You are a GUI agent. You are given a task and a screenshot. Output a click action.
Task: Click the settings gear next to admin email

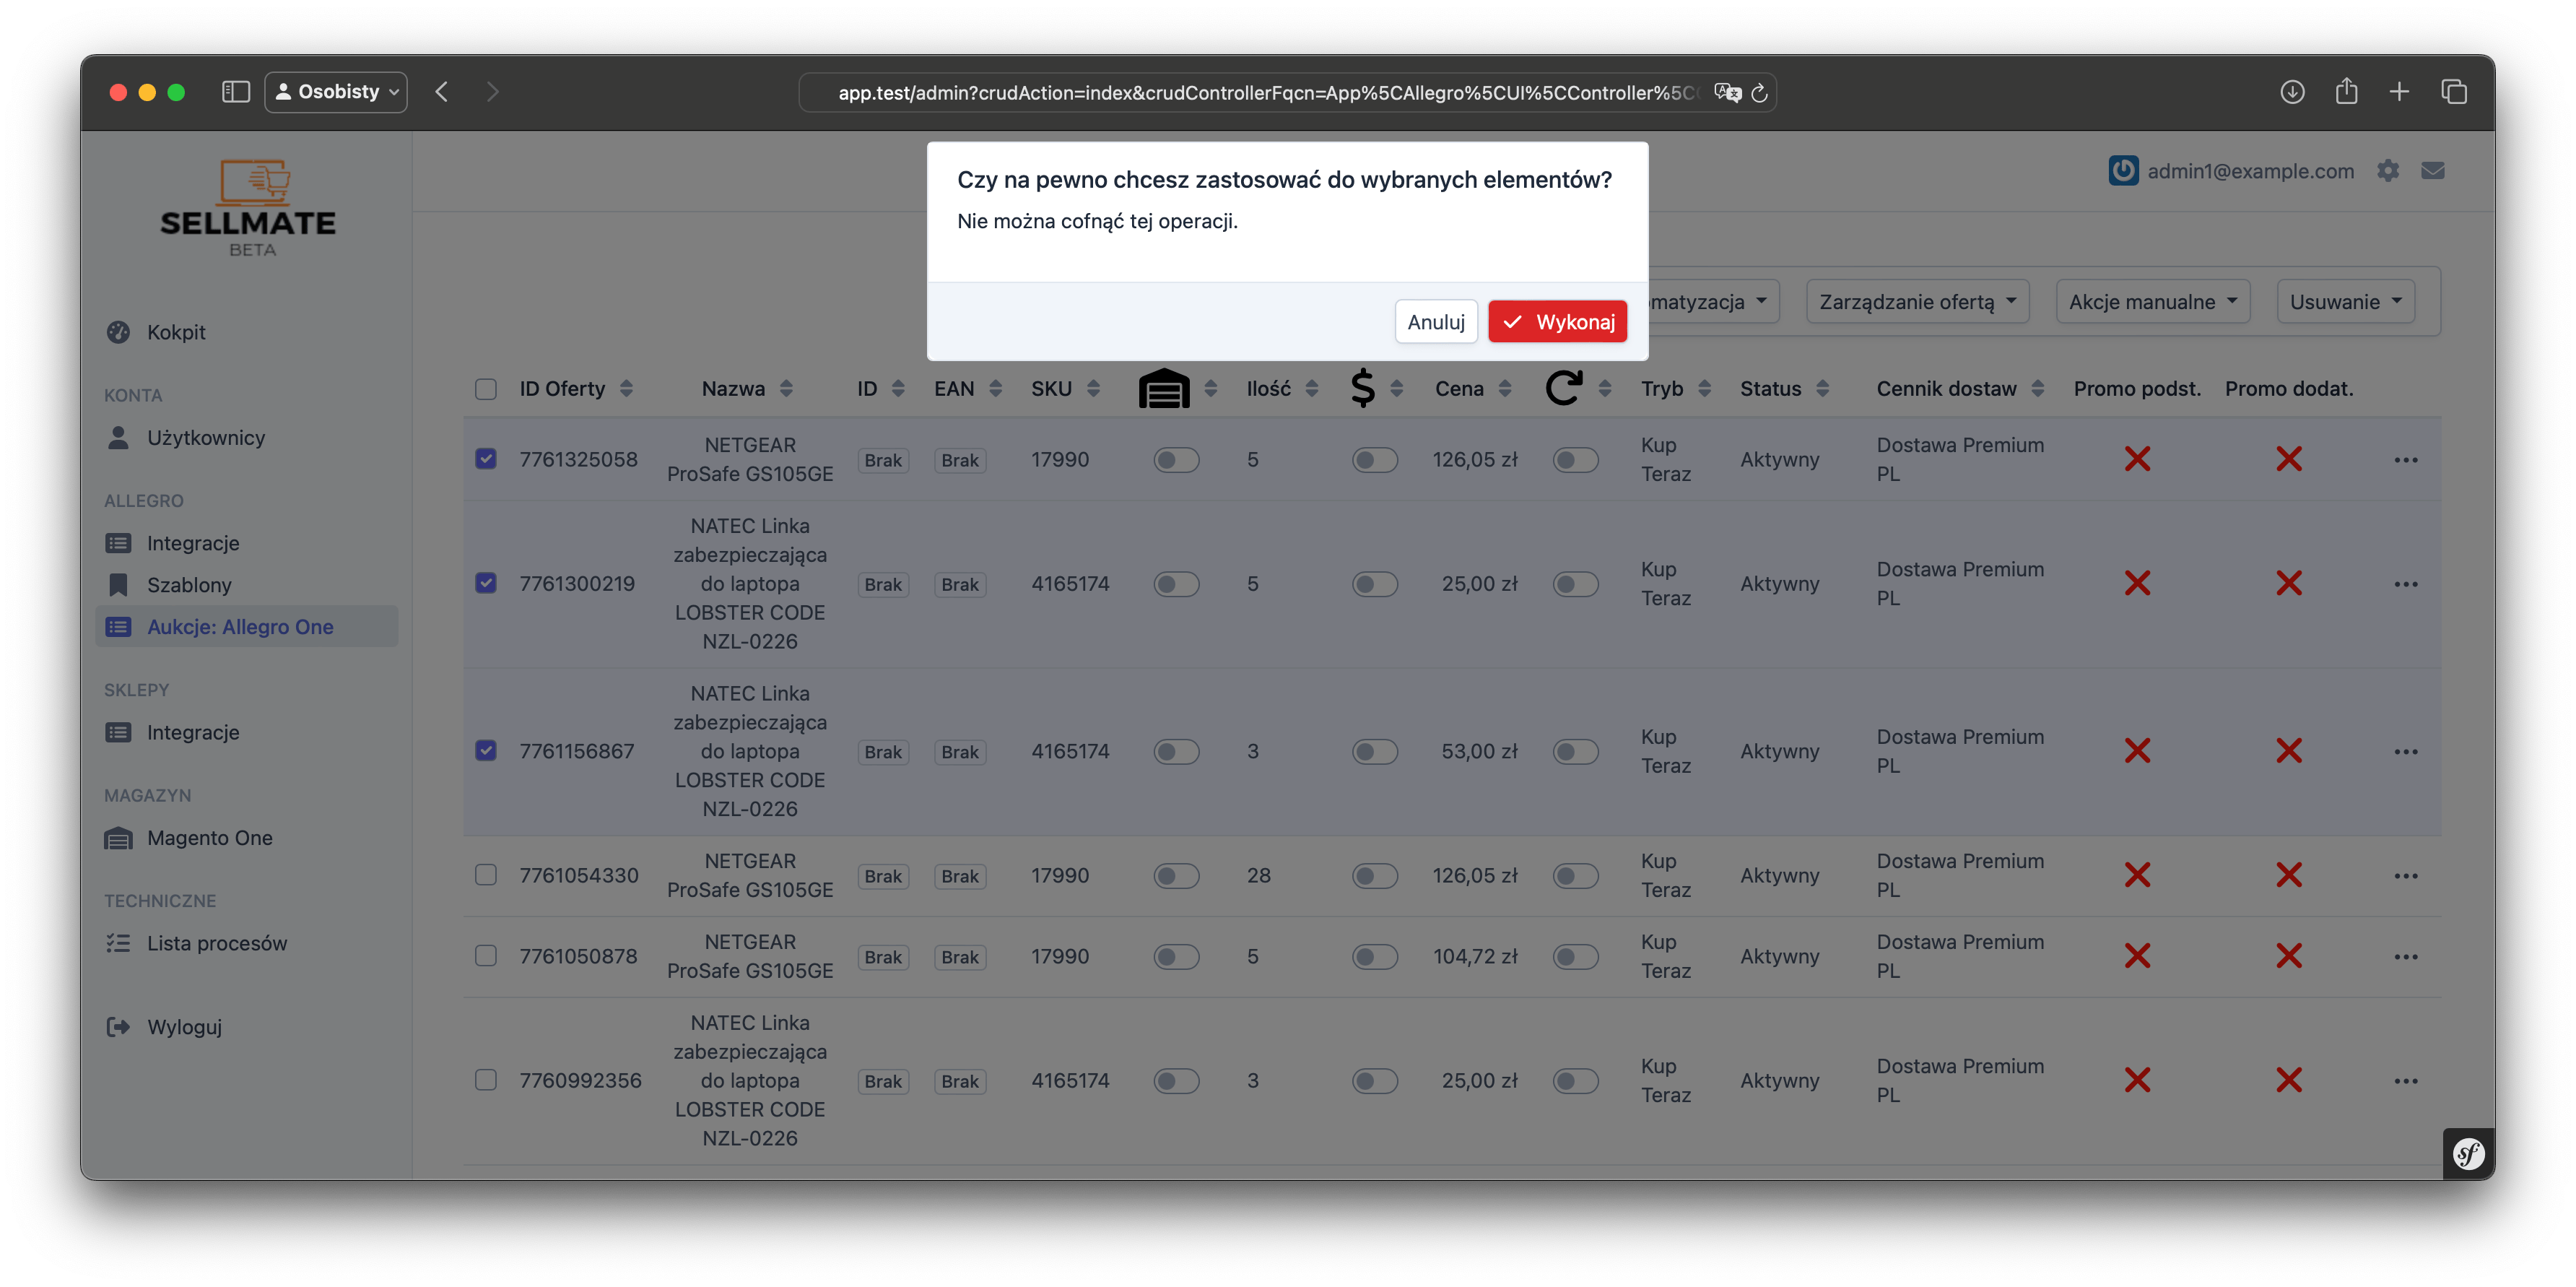pos(2388,171)
